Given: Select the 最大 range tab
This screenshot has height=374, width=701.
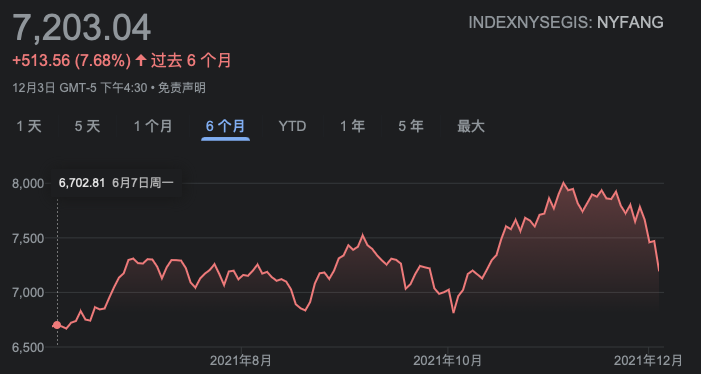Looking at the screenshot, I should click(471, 126).
